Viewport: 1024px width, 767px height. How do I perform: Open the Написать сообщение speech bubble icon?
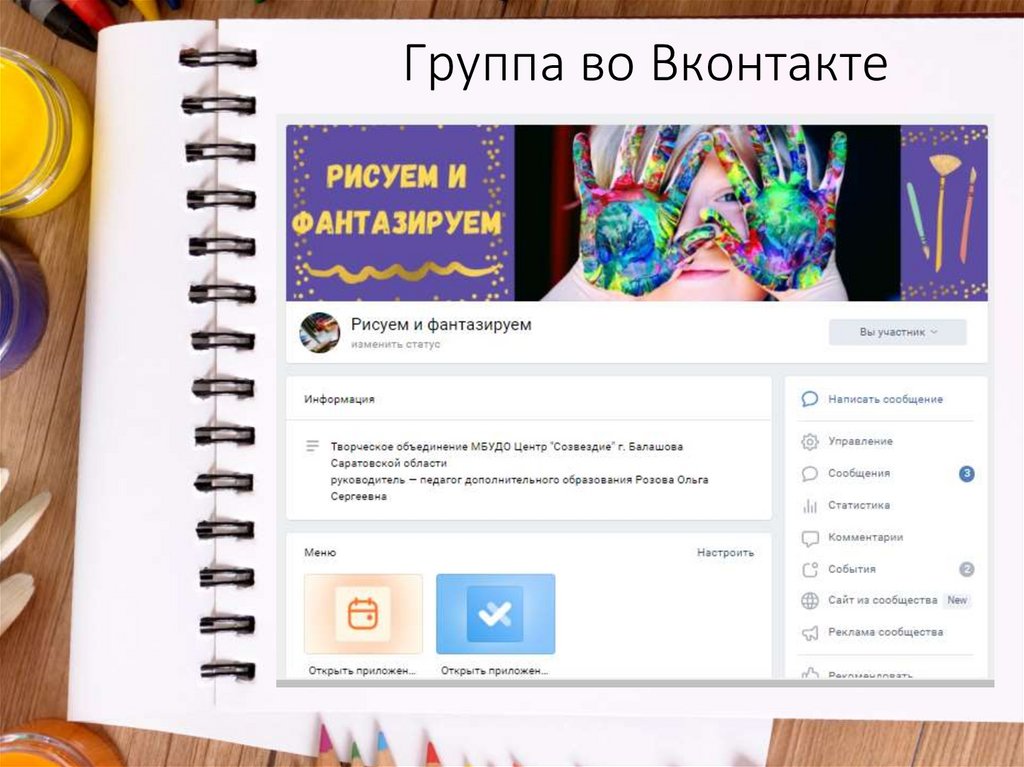[x=810, y=399]
